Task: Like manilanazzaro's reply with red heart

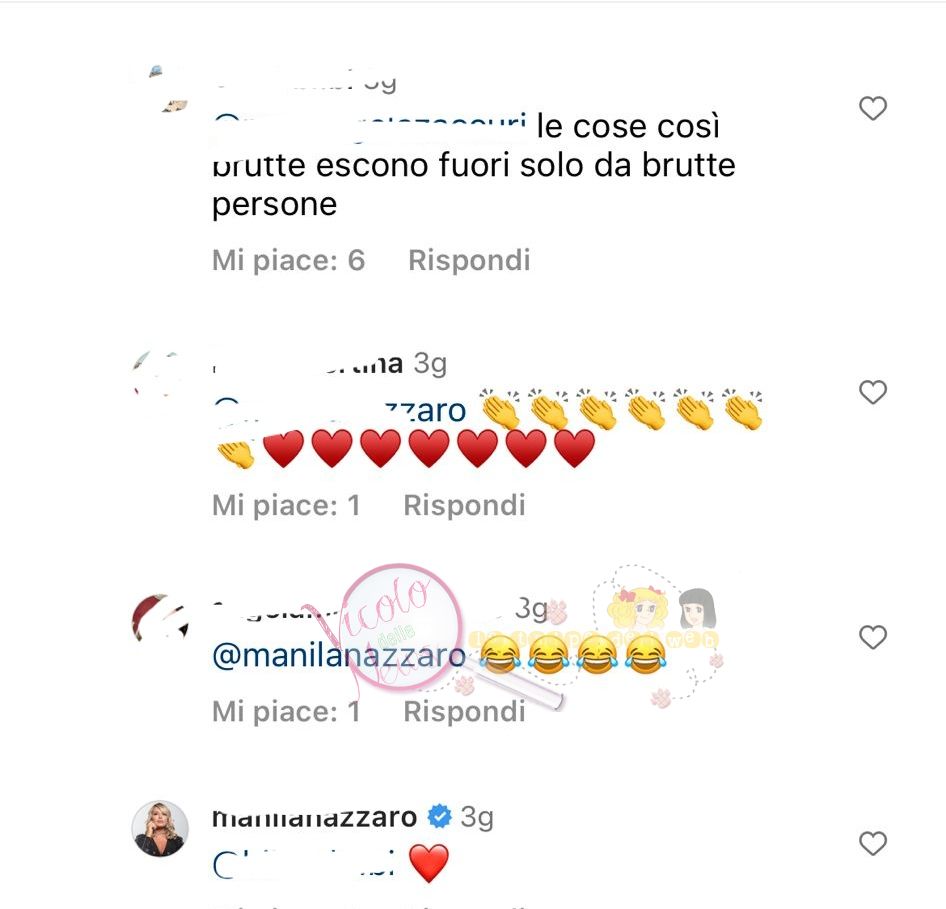Action: [x=872, y=843]
